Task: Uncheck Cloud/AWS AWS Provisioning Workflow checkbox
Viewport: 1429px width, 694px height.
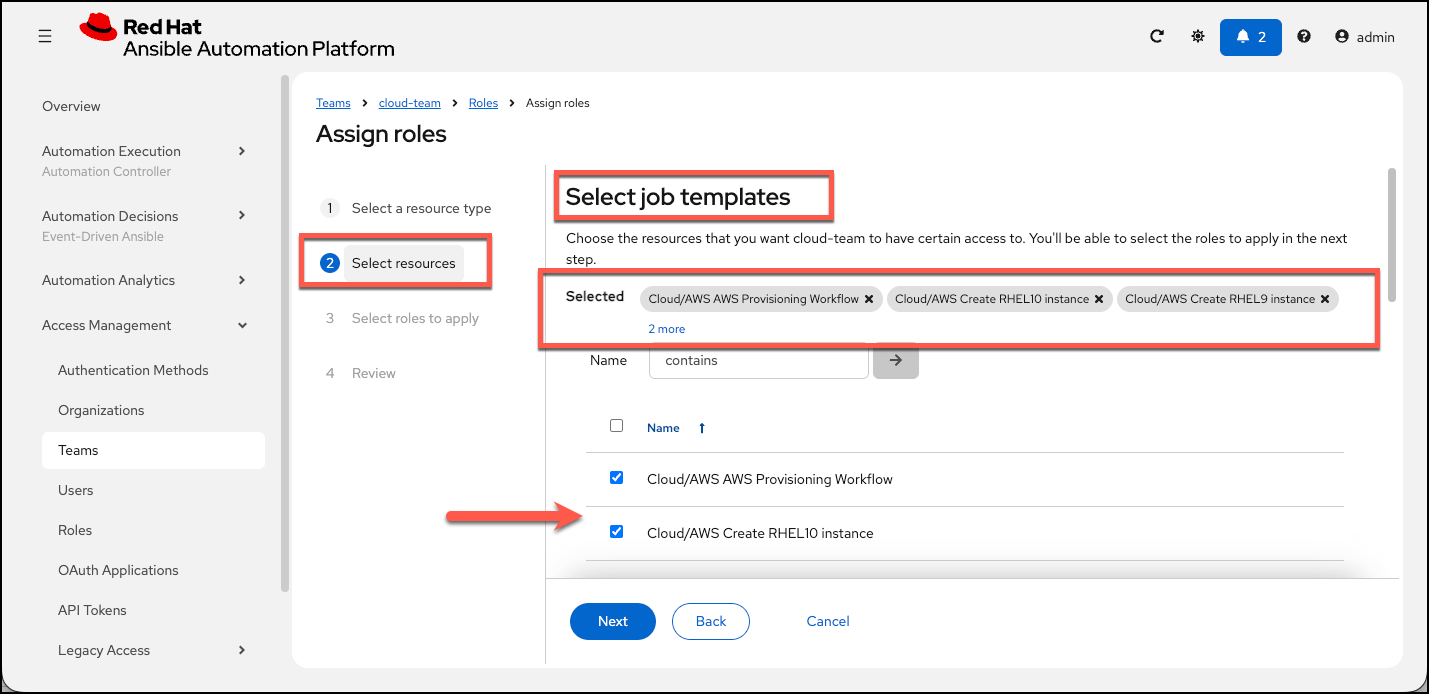Action: (616, 478)
